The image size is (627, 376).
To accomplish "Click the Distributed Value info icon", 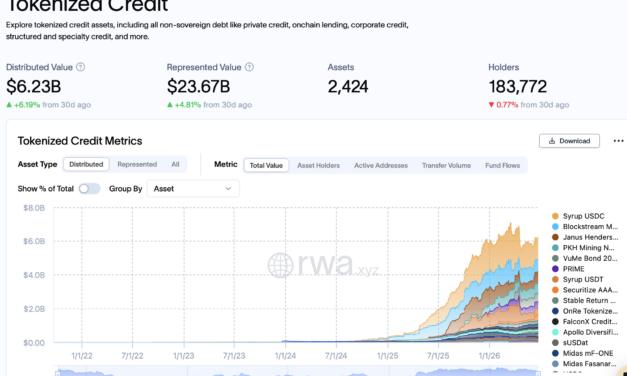I will coord(80,67).
